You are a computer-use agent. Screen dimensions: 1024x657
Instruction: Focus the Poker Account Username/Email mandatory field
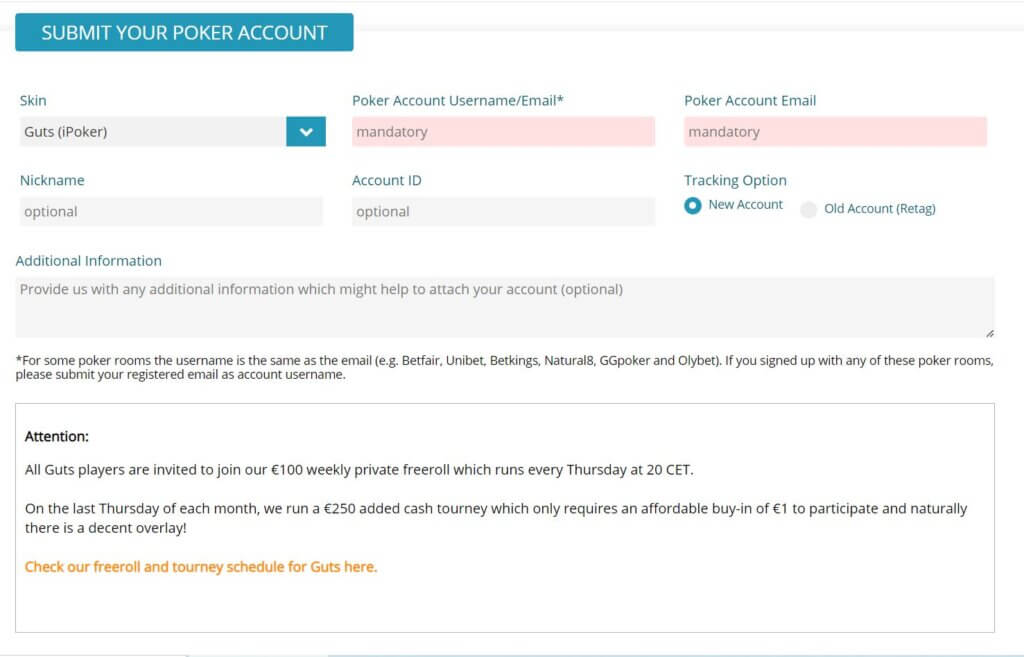click(x=503, y=132)
